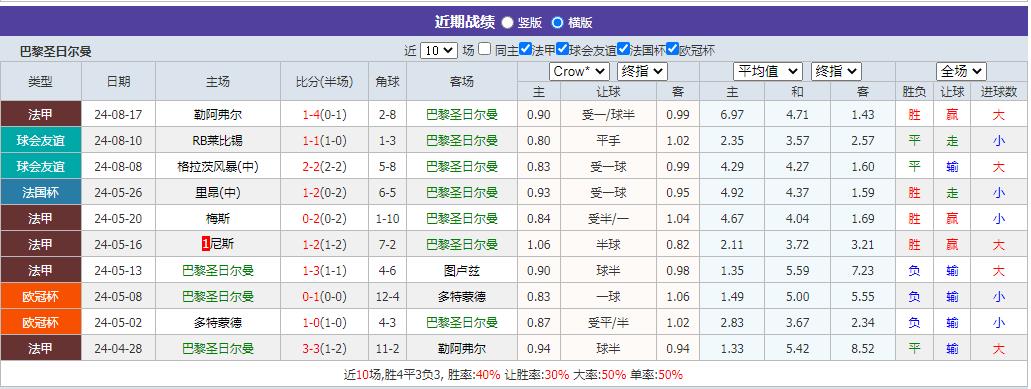
Task: Open team 图卢兹 link
Action: tap(462, 271)
